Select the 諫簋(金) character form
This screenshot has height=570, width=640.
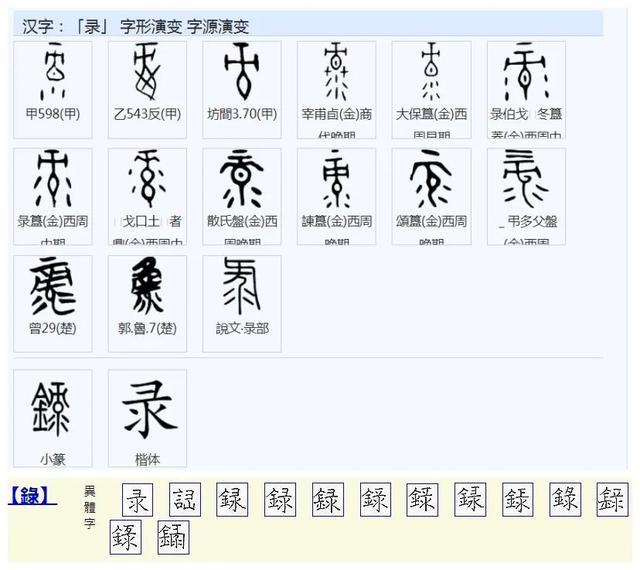click(x=336, y=180)
